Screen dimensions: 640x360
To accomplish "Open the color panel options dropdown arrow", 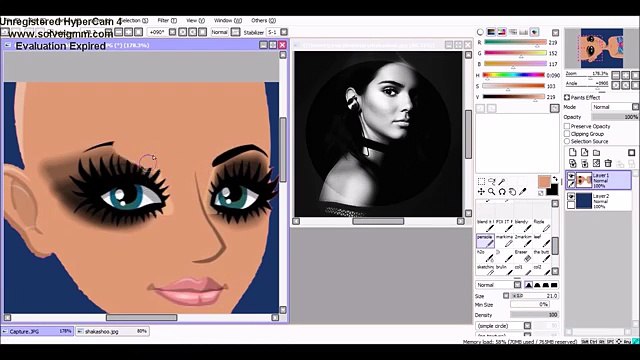I will coord(555,32).
